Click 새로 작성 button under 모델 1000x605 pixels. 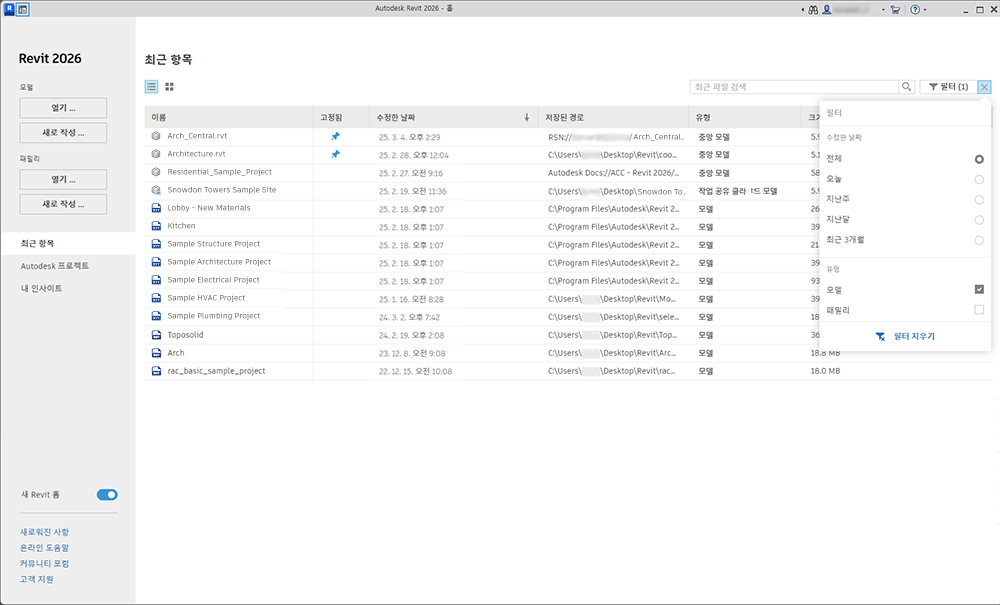63,133
